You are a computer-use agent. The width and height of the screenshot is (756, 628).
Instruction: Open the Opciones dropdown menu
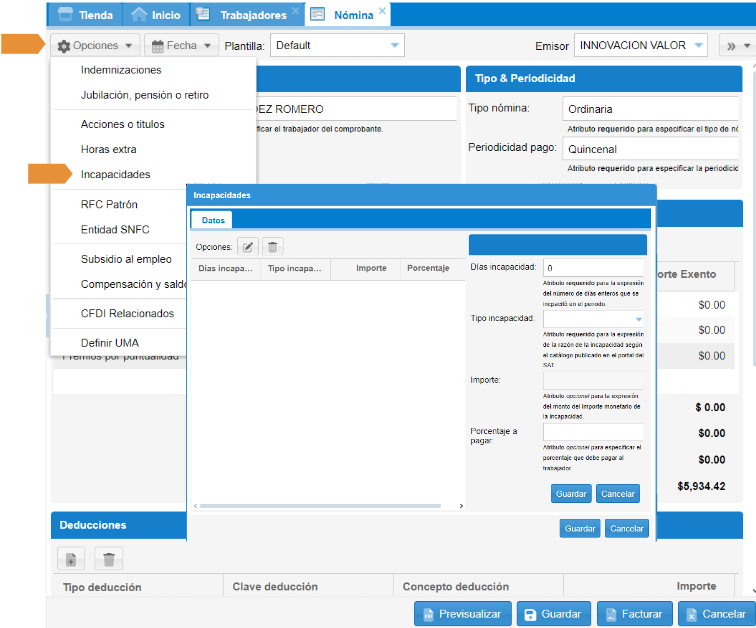[x=97, y=46]
